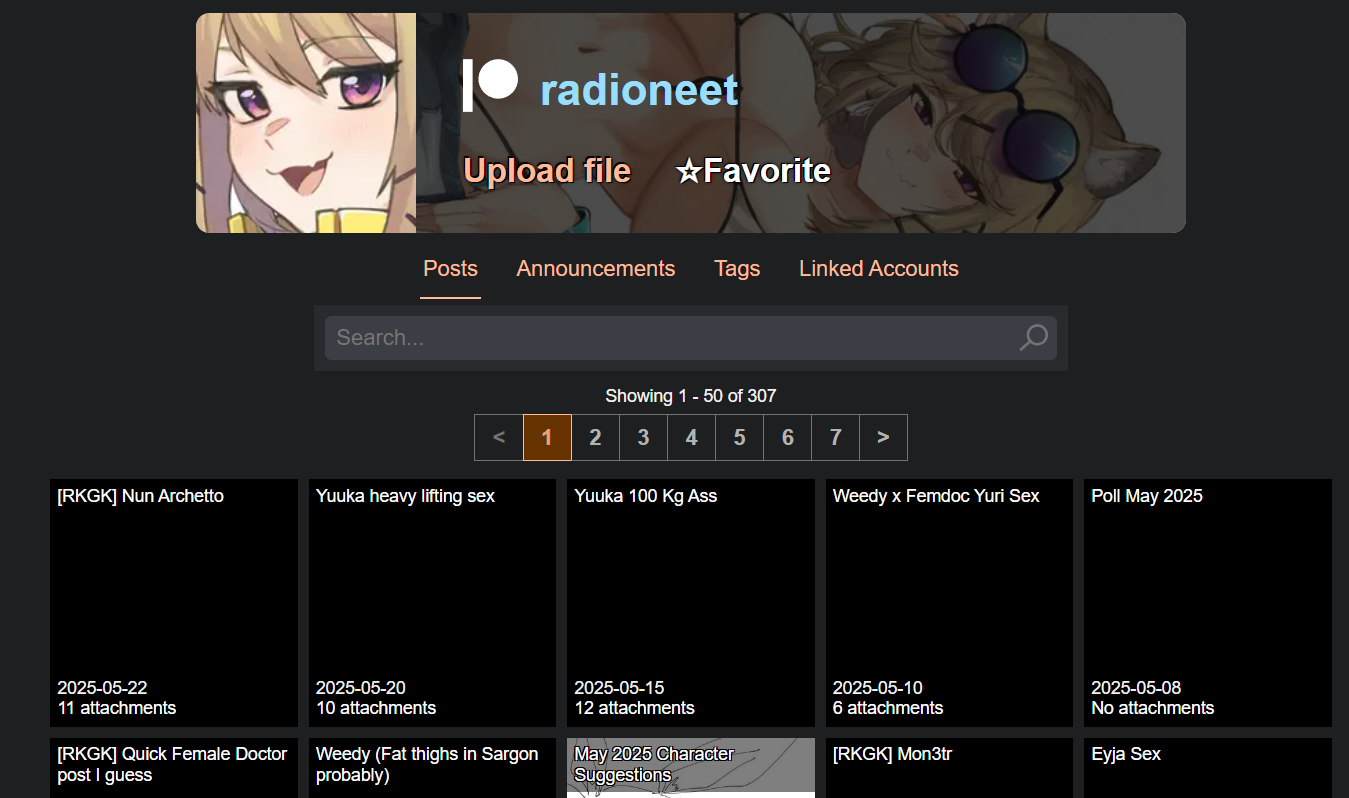The image size is (1349, 798).
Task: Open the May 2025 Character Suggestions post
Action: 691,768
